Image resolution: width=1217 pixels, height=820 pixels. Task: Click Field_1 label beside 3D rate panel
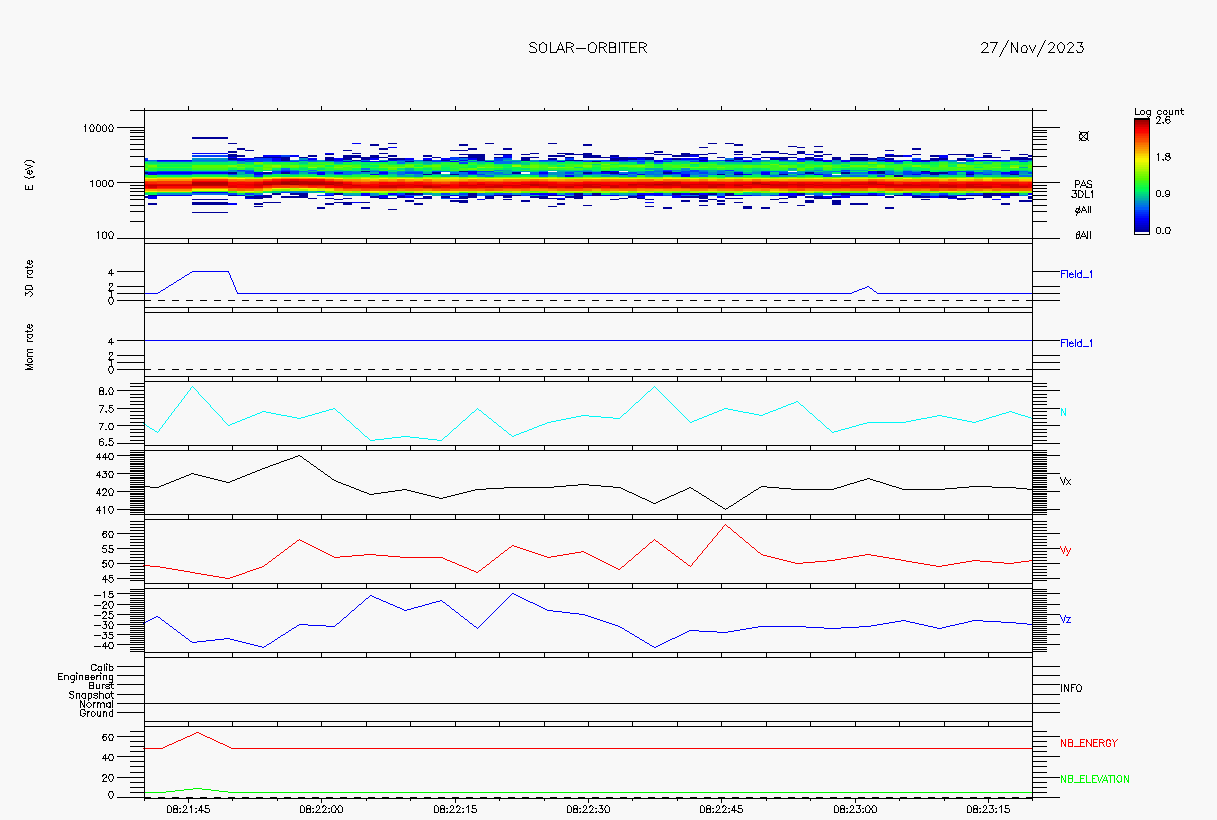pyautogui.click(x=1077, y=274)
